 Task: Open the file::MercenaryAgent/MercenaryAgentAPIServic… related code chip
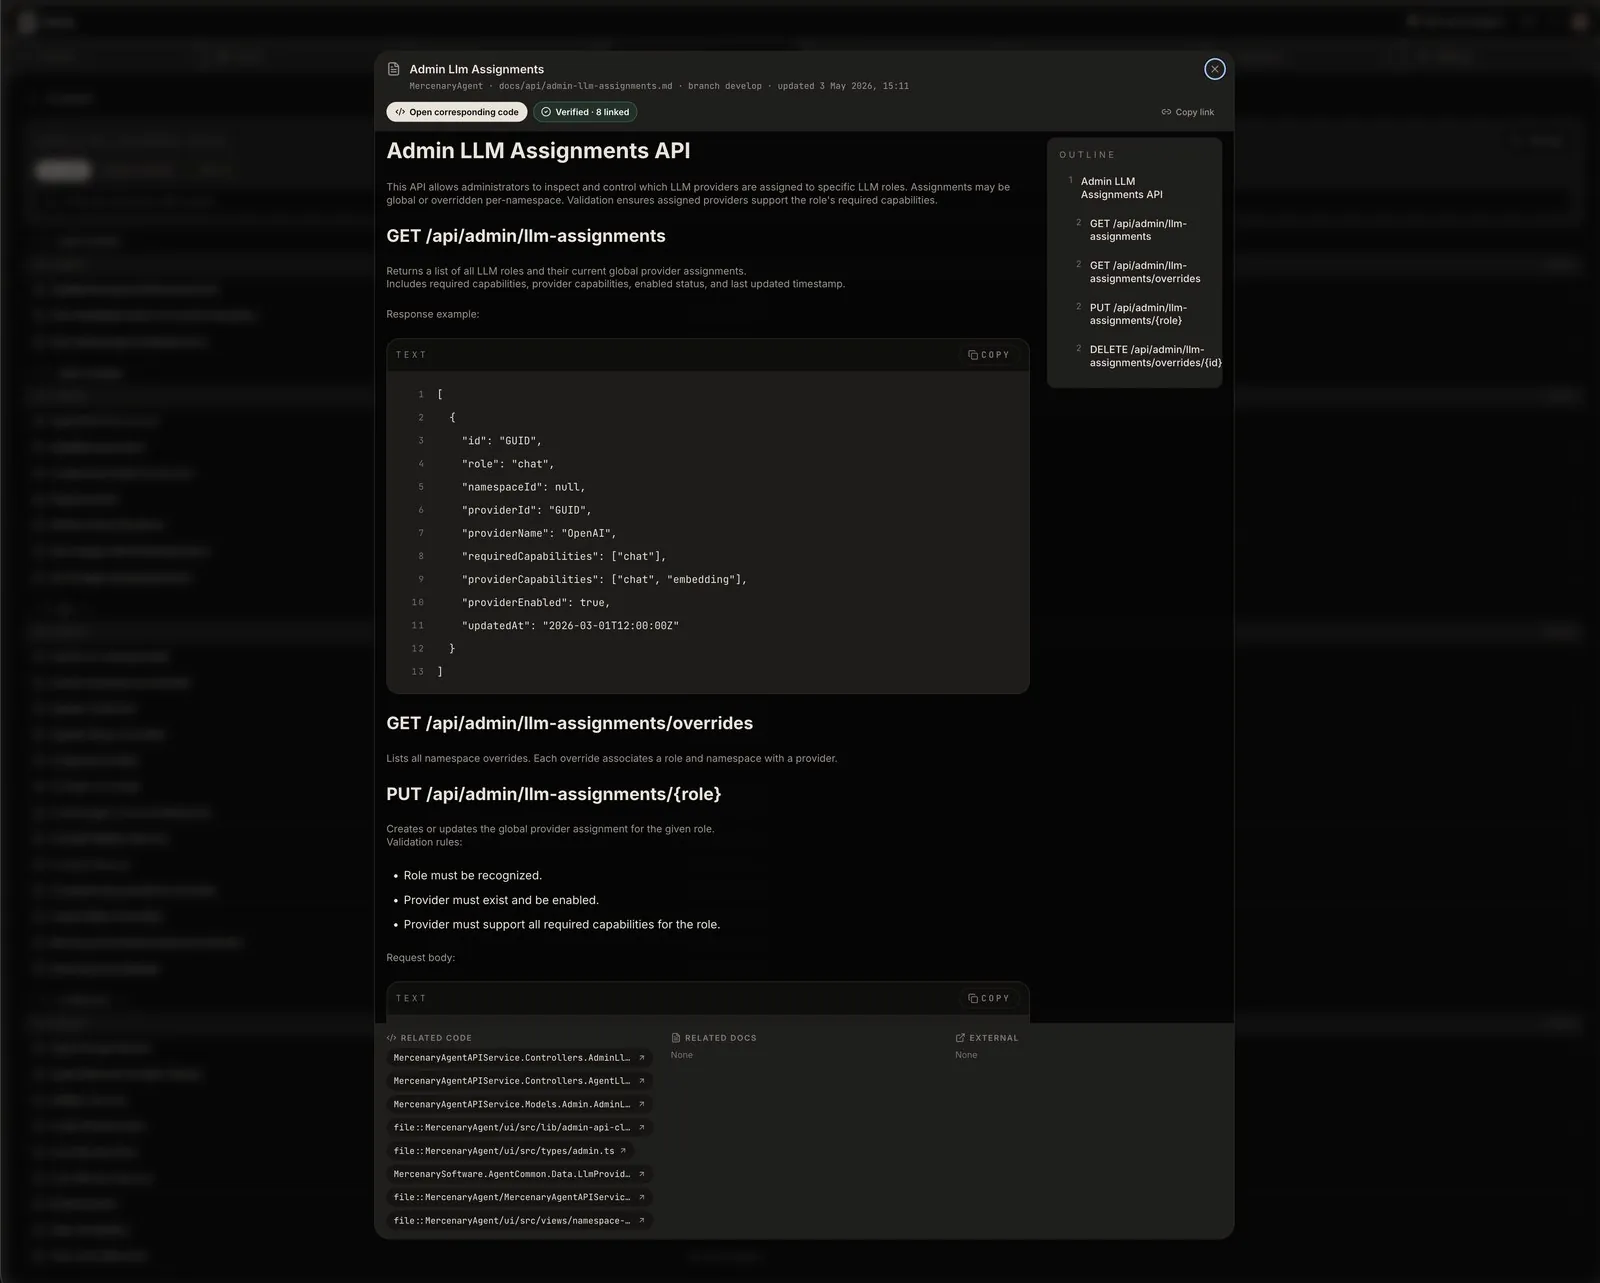[x=520, y=1197]
